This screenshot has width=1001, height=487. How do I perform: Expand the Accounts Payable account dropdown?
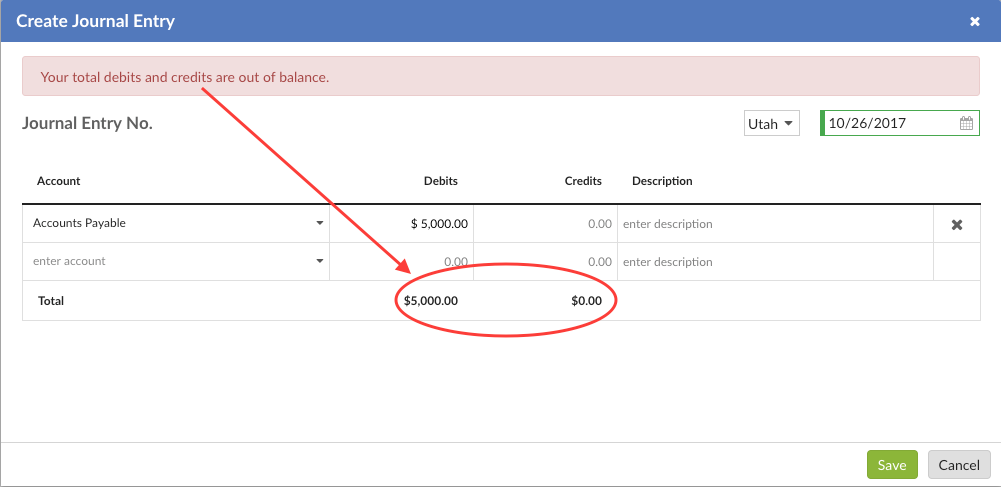319,224
